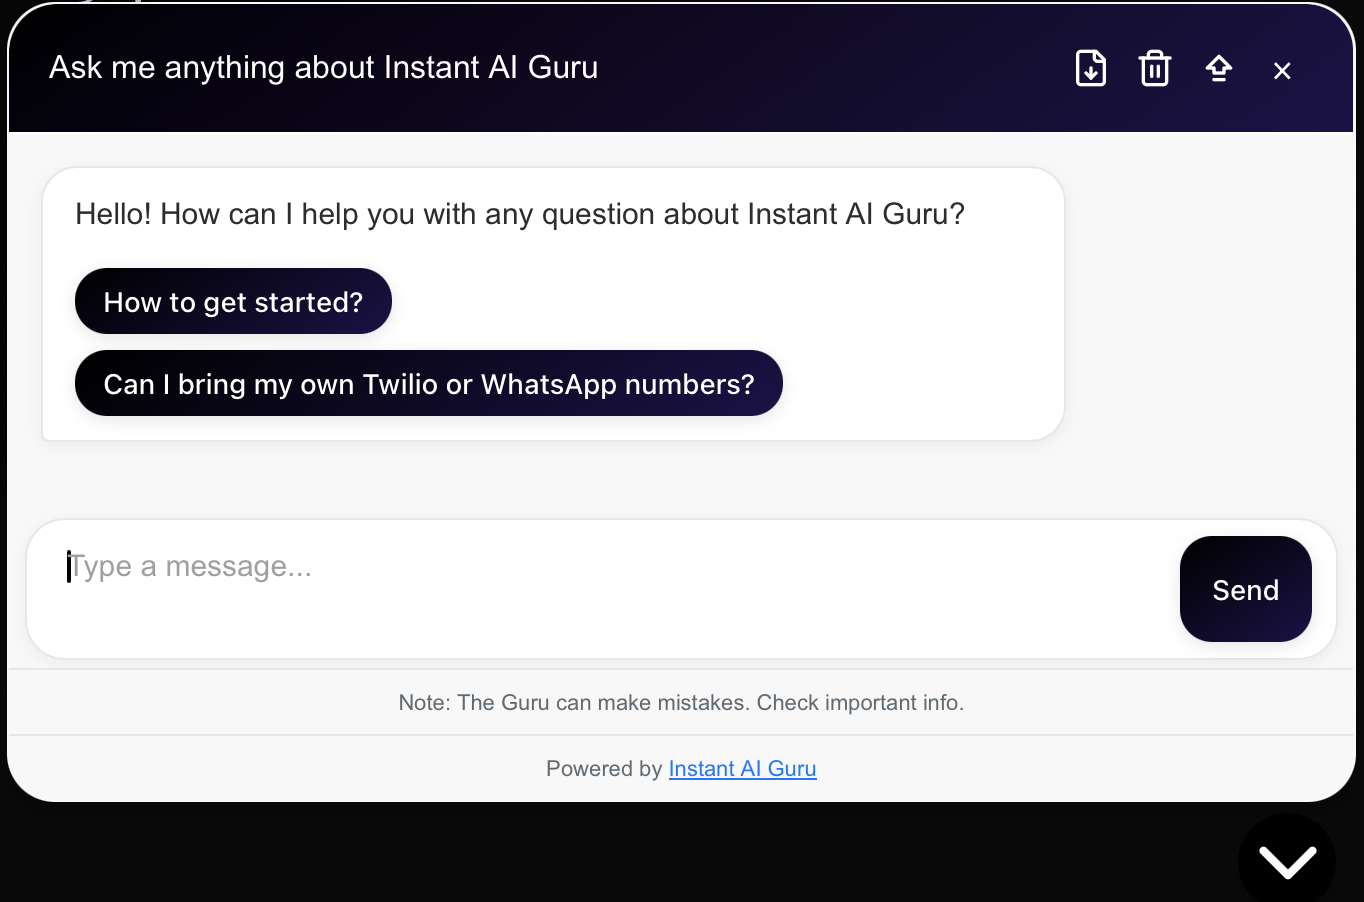Dismiss the chat via the X button
The width and height of the screenshot is (1364, 902).
pos(1282,70)
